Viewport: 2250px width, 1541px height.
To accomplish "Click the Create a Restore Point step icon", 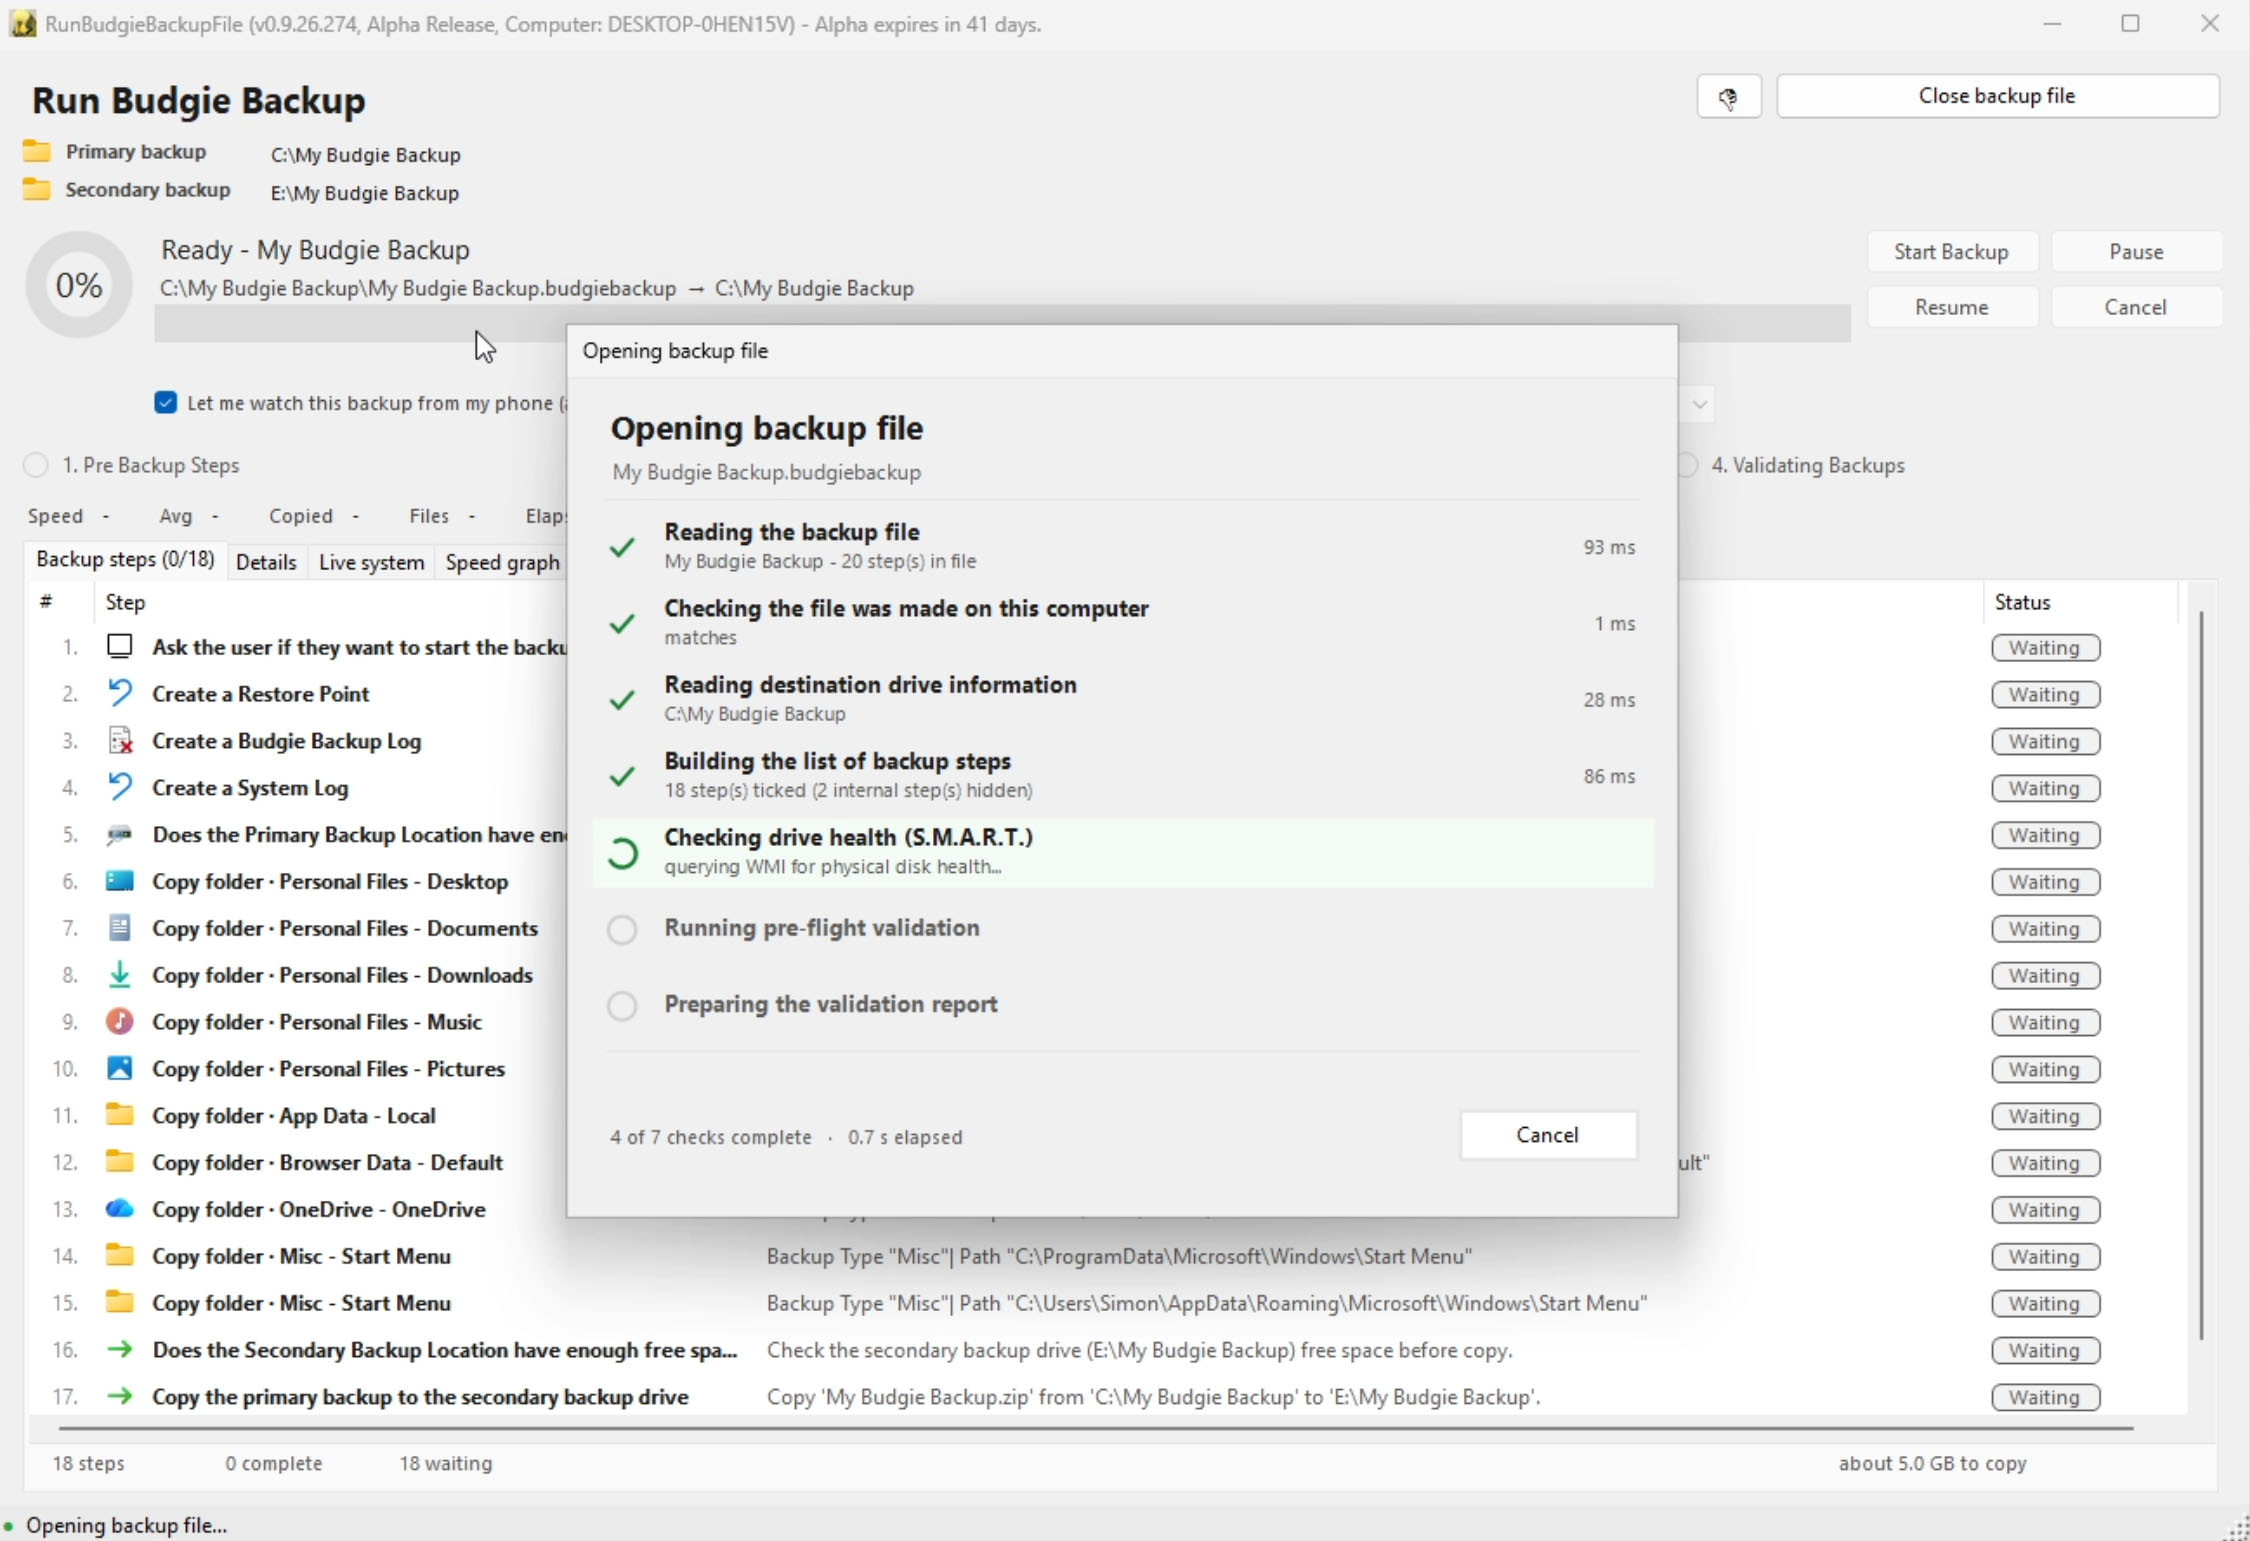I will click(x=120, y=693).
